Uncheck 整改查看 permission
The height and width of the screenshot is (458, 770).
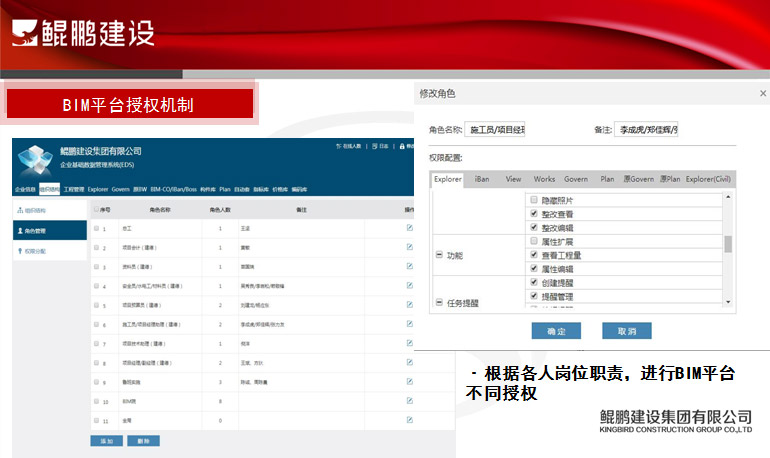(x=534, y=214)
